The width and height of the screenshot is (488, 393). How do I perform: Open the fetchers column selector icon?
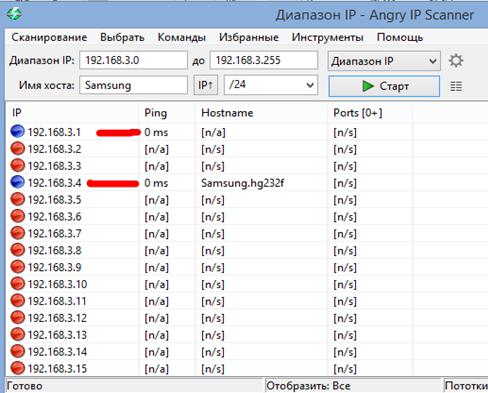[456, 87]
